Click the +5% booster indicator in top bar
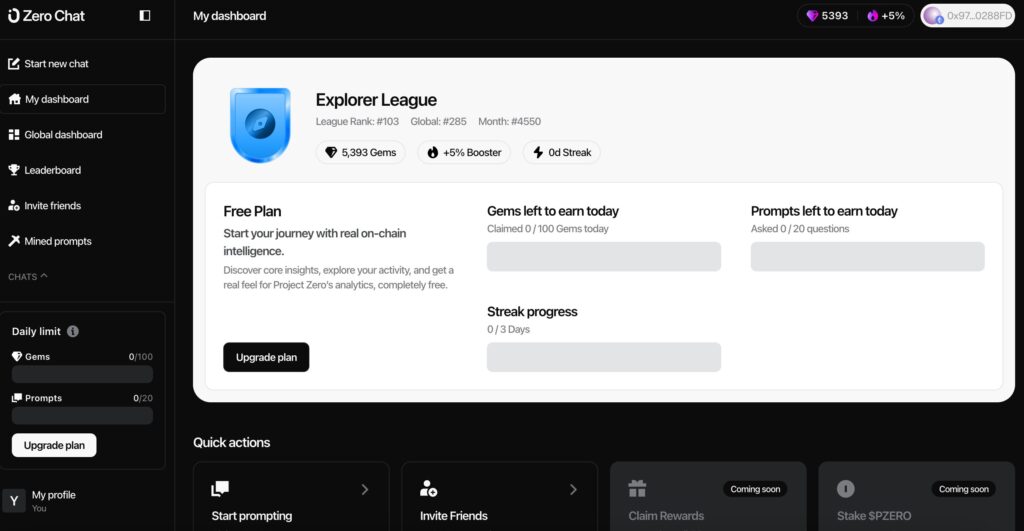Screen dimensions: 1024x531 click(886, 16)
